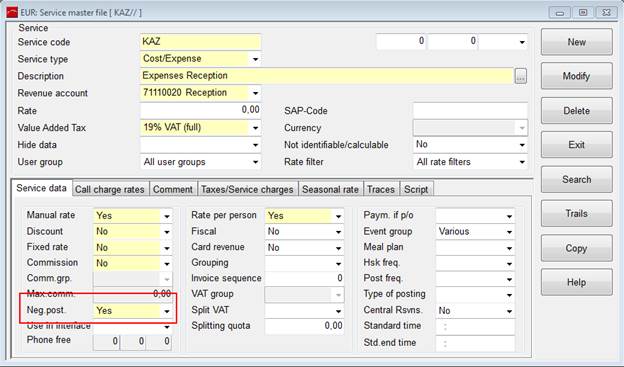624x367 pixels.
Task: Expand the Rate filter dropdown
Action: [522, 162]
